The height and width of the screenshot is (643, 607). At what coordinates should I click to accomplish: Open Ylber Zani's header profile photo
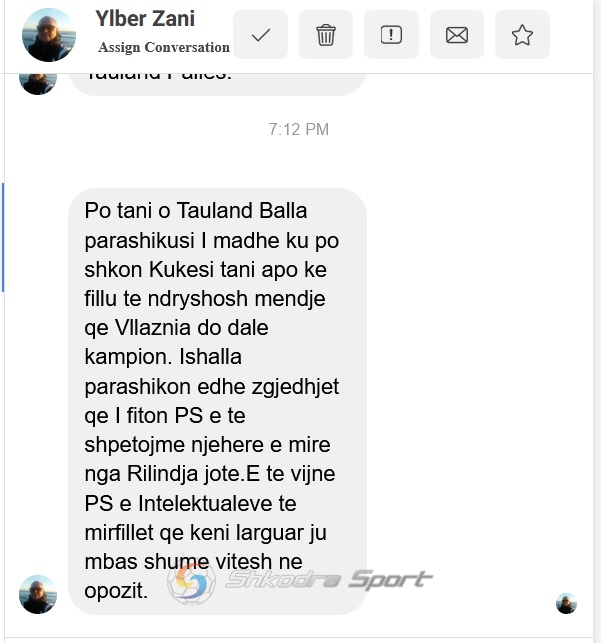pos(49,35)
